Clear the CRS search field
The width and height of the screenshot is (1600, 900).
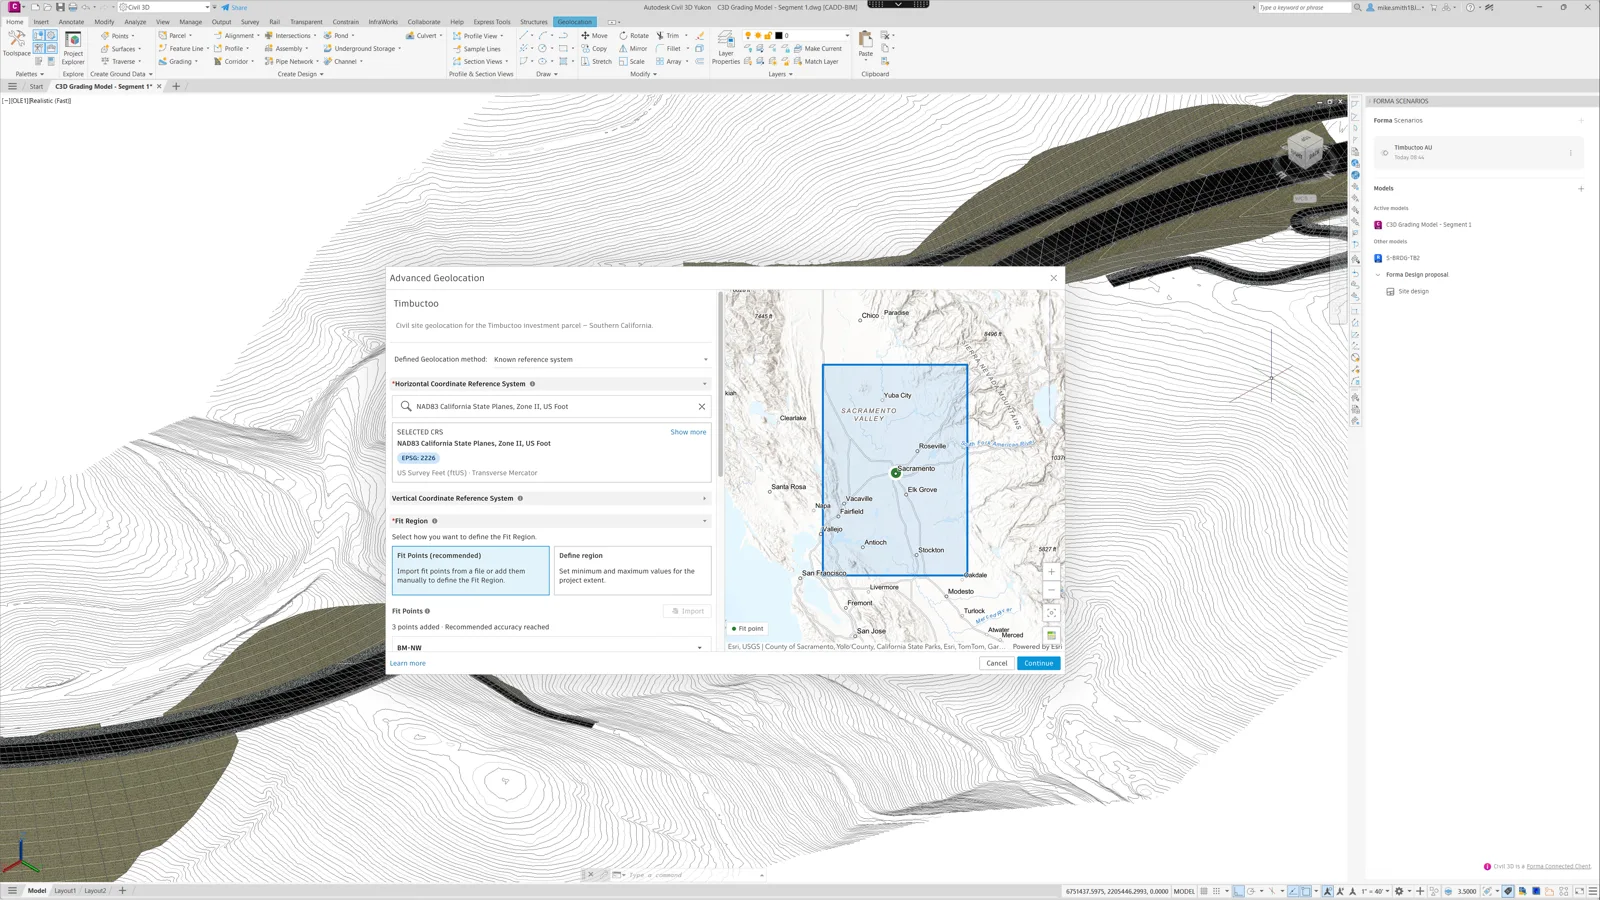pyautogui.click(x=702, y=406)
